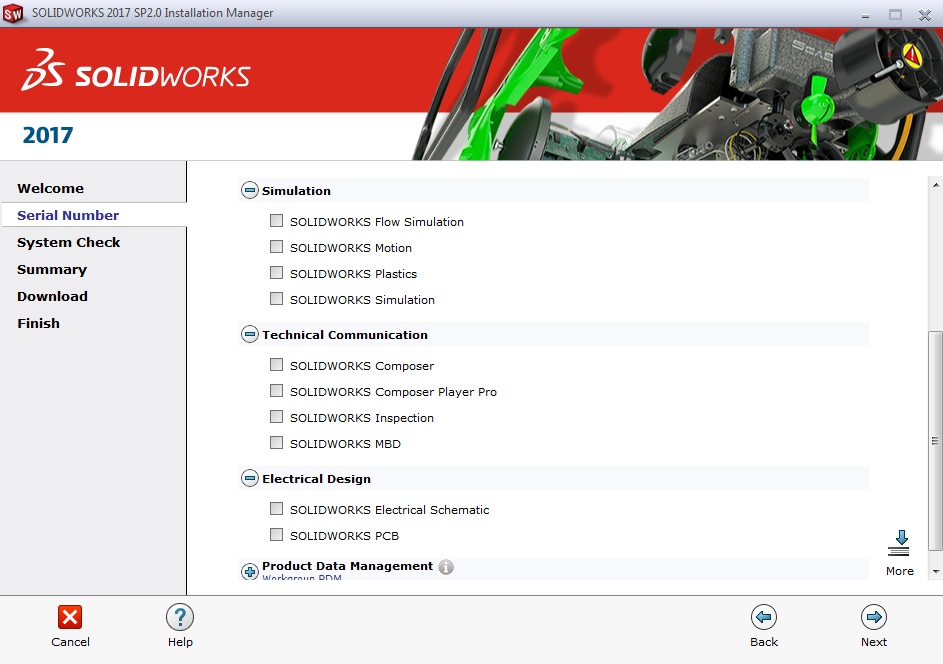Collapse the Technical Communication section
This screenshot has height=664, width=943.
(250, 334)
